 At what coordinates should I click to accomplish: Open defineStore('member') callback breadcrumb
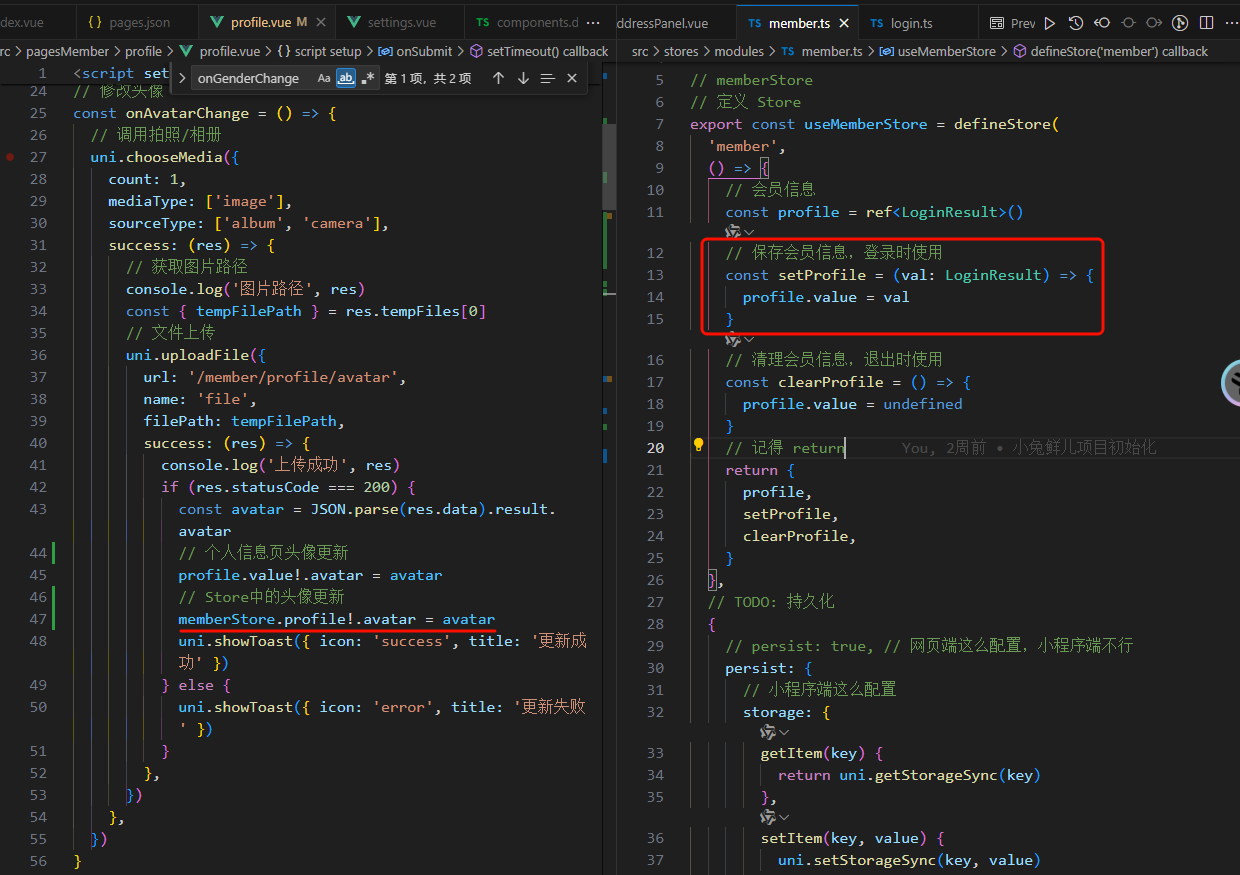1110,51
